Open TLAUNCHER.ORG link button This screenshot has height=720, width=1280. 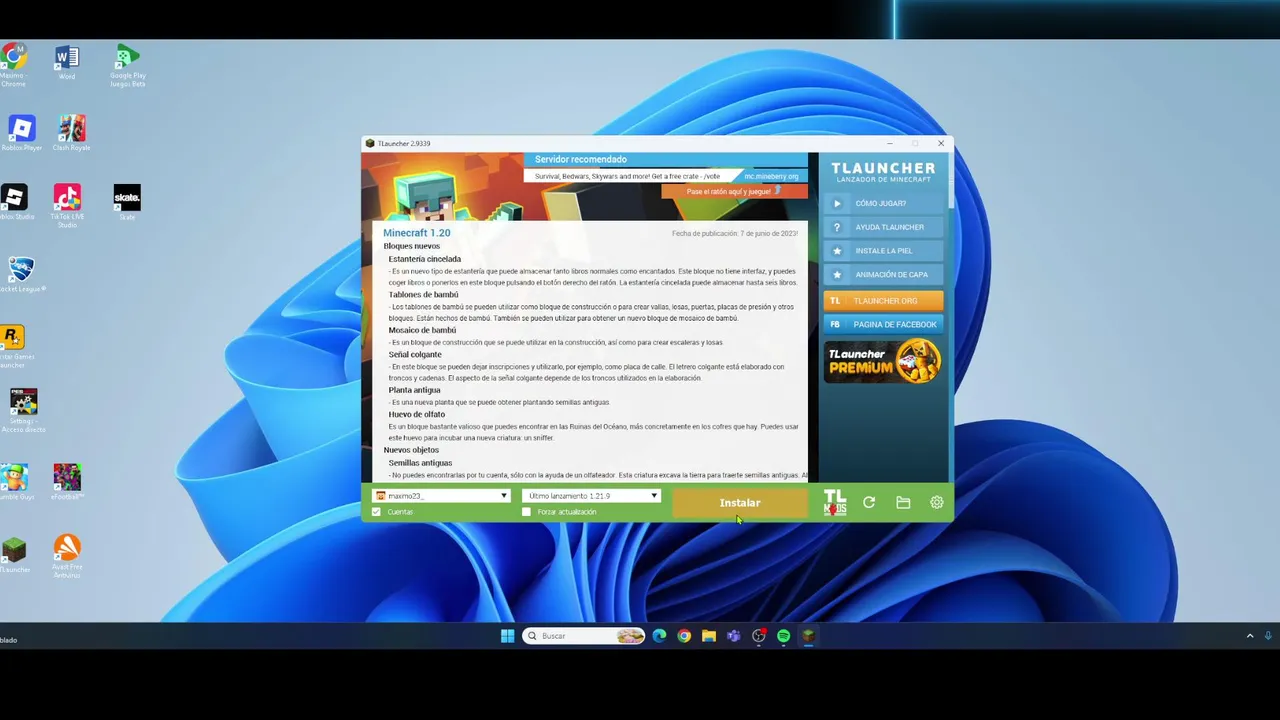tap(884, 300)
